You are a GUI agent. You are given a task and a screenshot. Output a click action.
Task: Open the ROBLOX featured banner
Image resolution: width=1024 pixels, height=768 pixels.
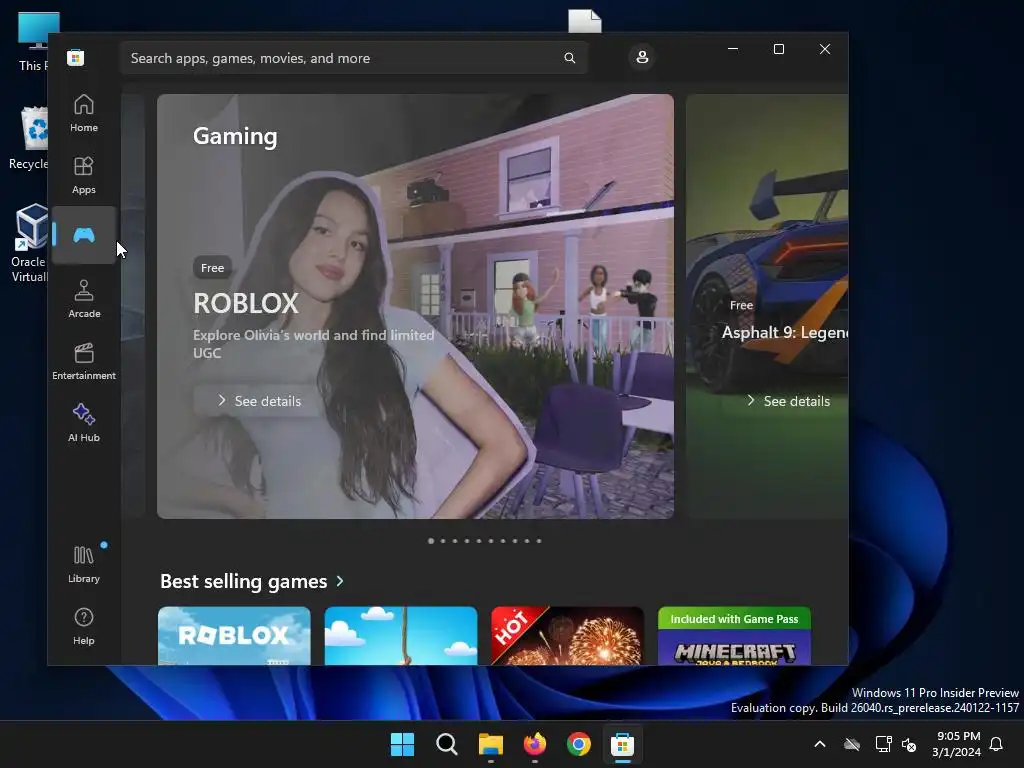415,306
